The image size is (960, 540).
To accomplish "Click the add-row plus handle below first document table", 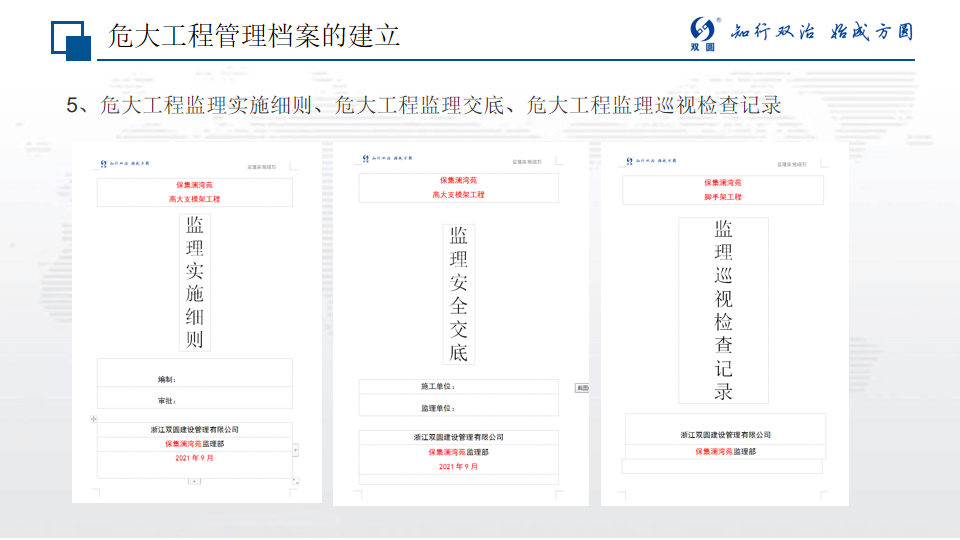I will (194, 481).
